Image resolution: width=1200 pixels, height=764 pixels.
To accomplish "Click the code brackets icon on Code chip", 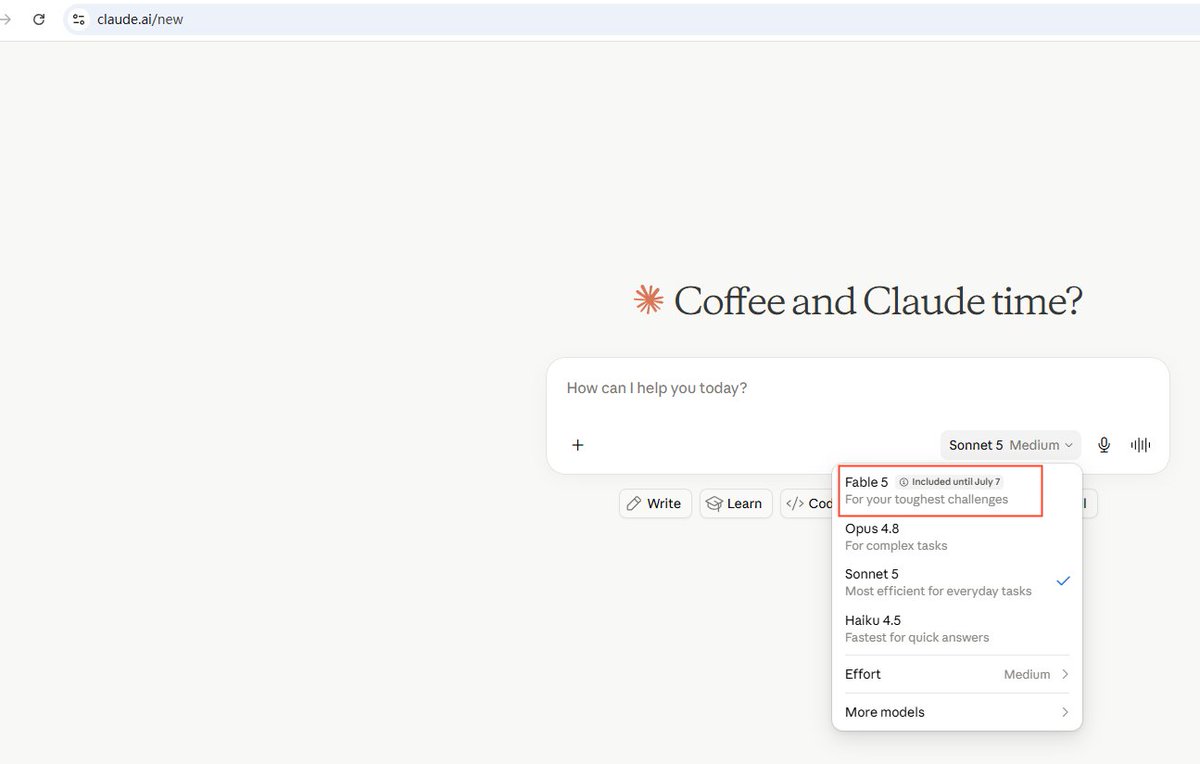I will pos(795,503).
